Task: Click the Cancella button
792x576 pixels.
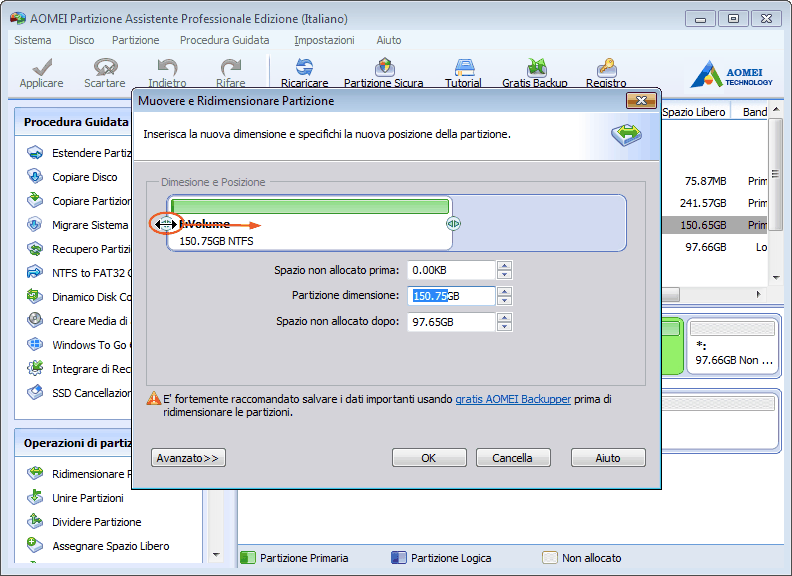Action: [x=513, y=458]
